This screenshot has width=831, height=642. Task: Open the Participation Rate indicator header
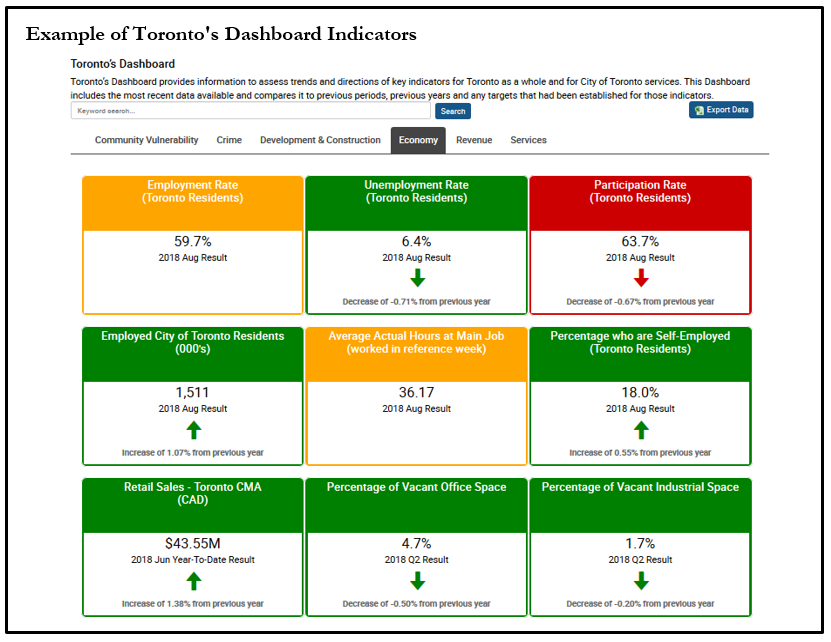click(x=640, y=204)
